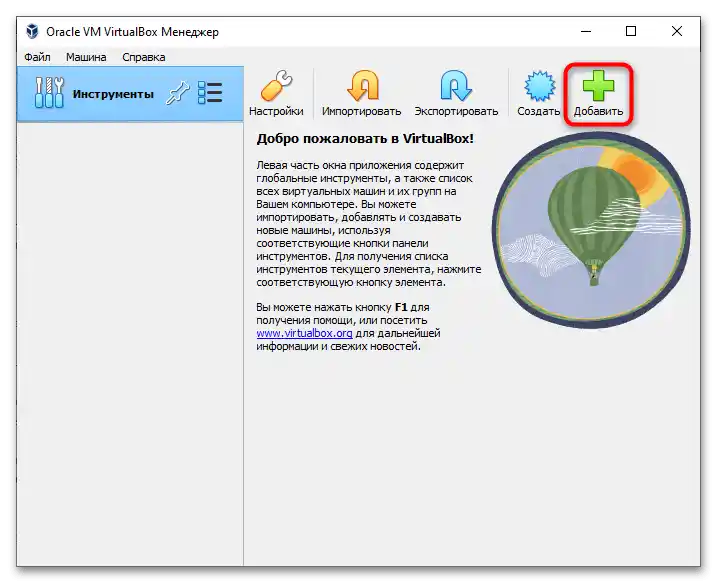Click the Импортировать import appliance icon
Viewport: 717px width, 583px height.
click(363, 86)
